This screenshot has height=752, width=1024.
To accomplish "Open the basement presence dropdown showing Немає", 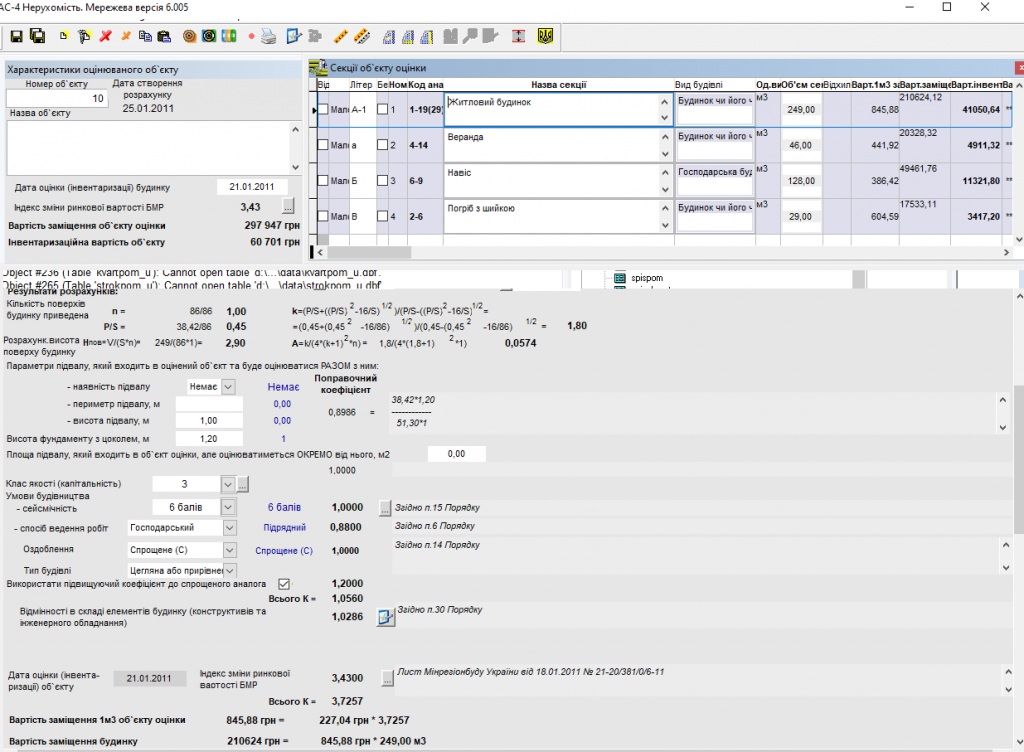I will (228, 387).
